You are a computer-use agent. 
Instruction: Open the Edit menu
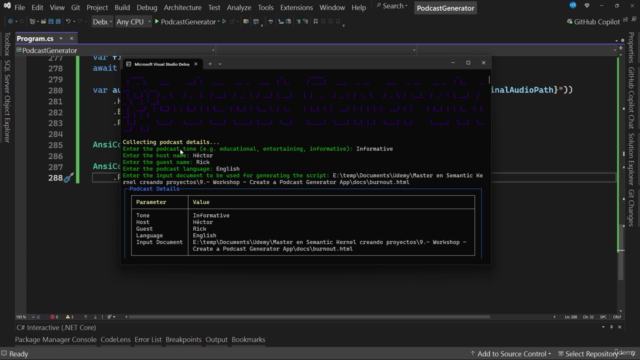point(37,7)
